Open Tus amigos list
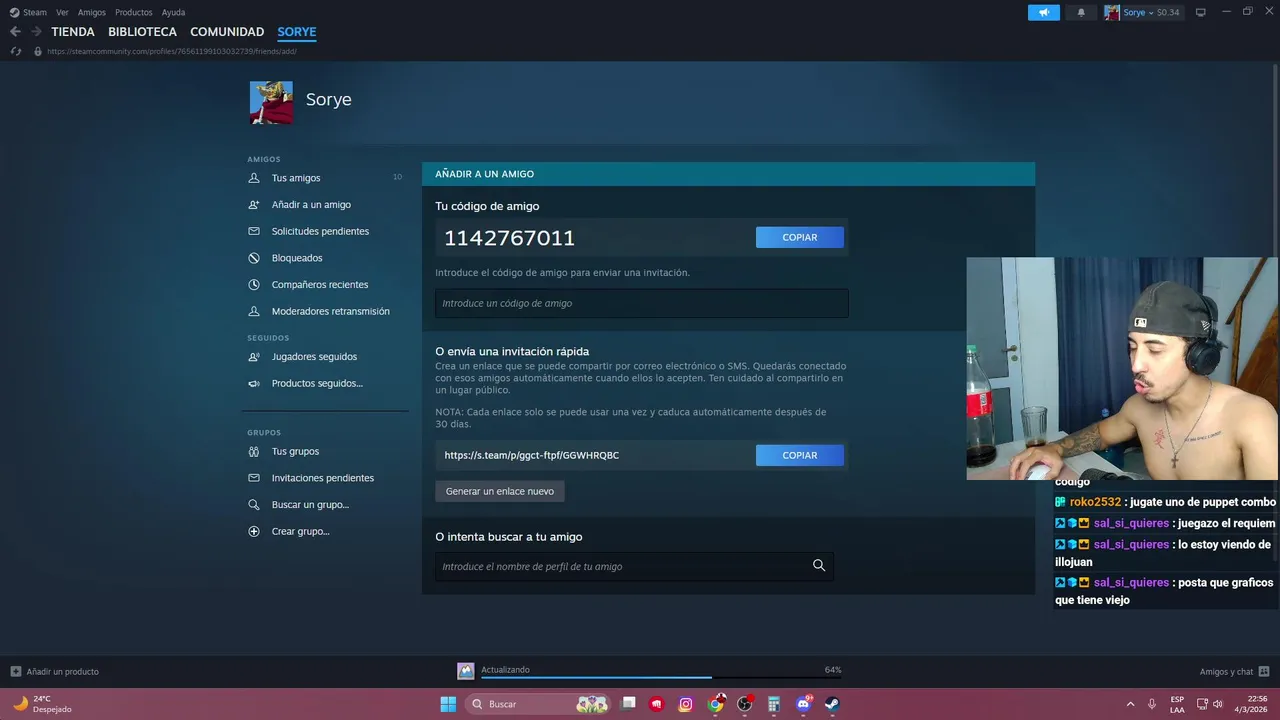The height and width of the screenshot is (720, 1280). point(296,178)
